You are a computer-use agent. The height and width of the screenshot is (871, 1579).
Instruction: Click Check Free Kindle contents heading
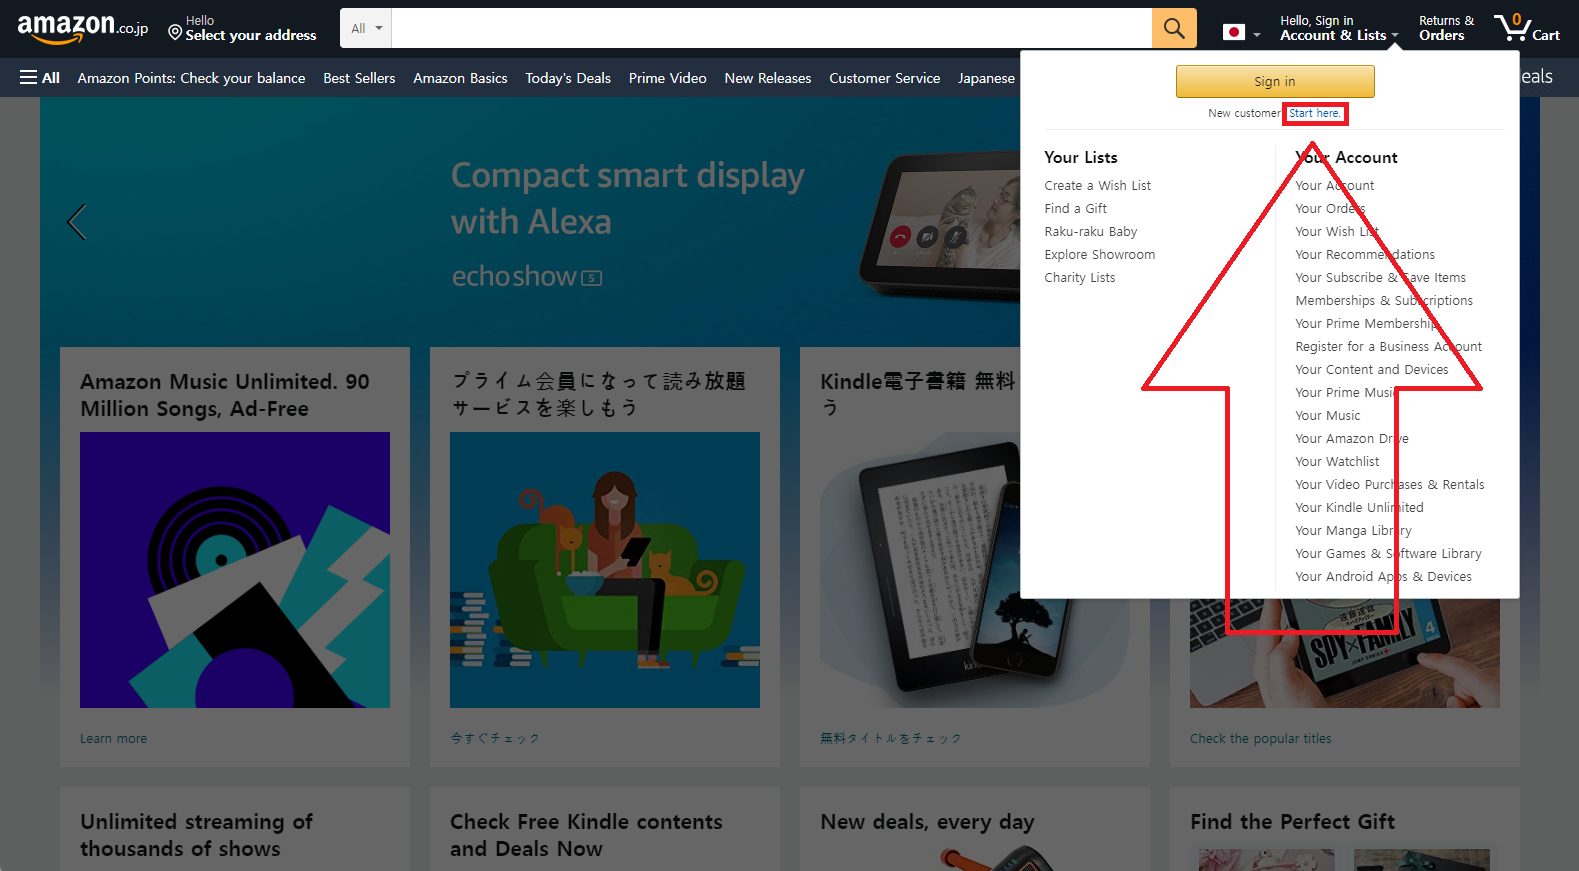[586, 835]
